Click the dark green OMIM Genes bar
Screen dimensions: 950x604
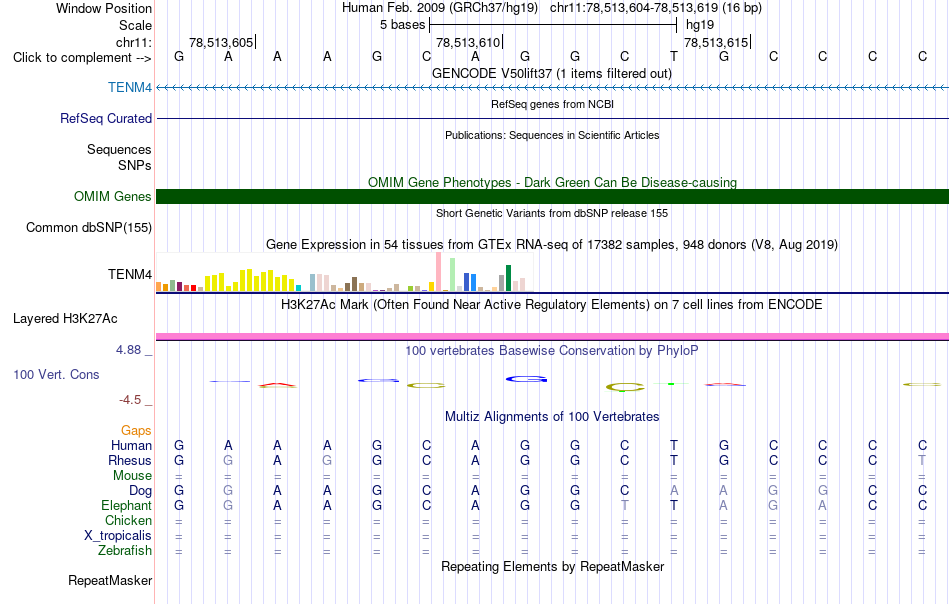(x=552, y=196)
